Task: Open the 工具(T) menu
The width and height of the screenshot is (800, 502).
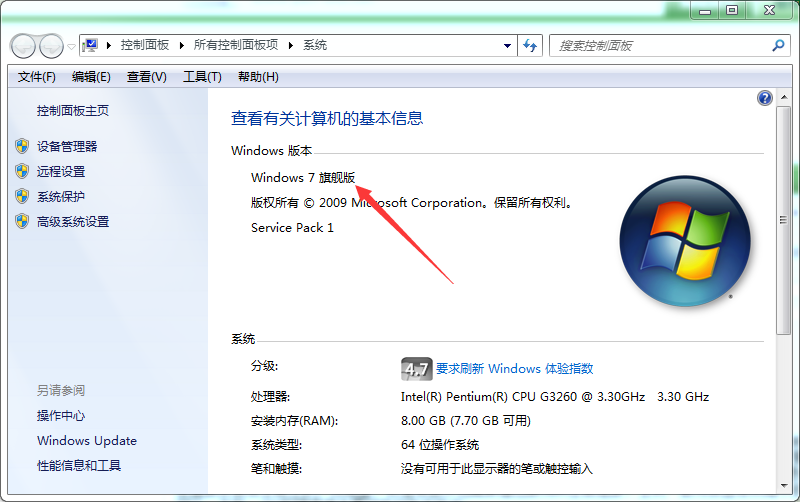Action: pos(201,77)
